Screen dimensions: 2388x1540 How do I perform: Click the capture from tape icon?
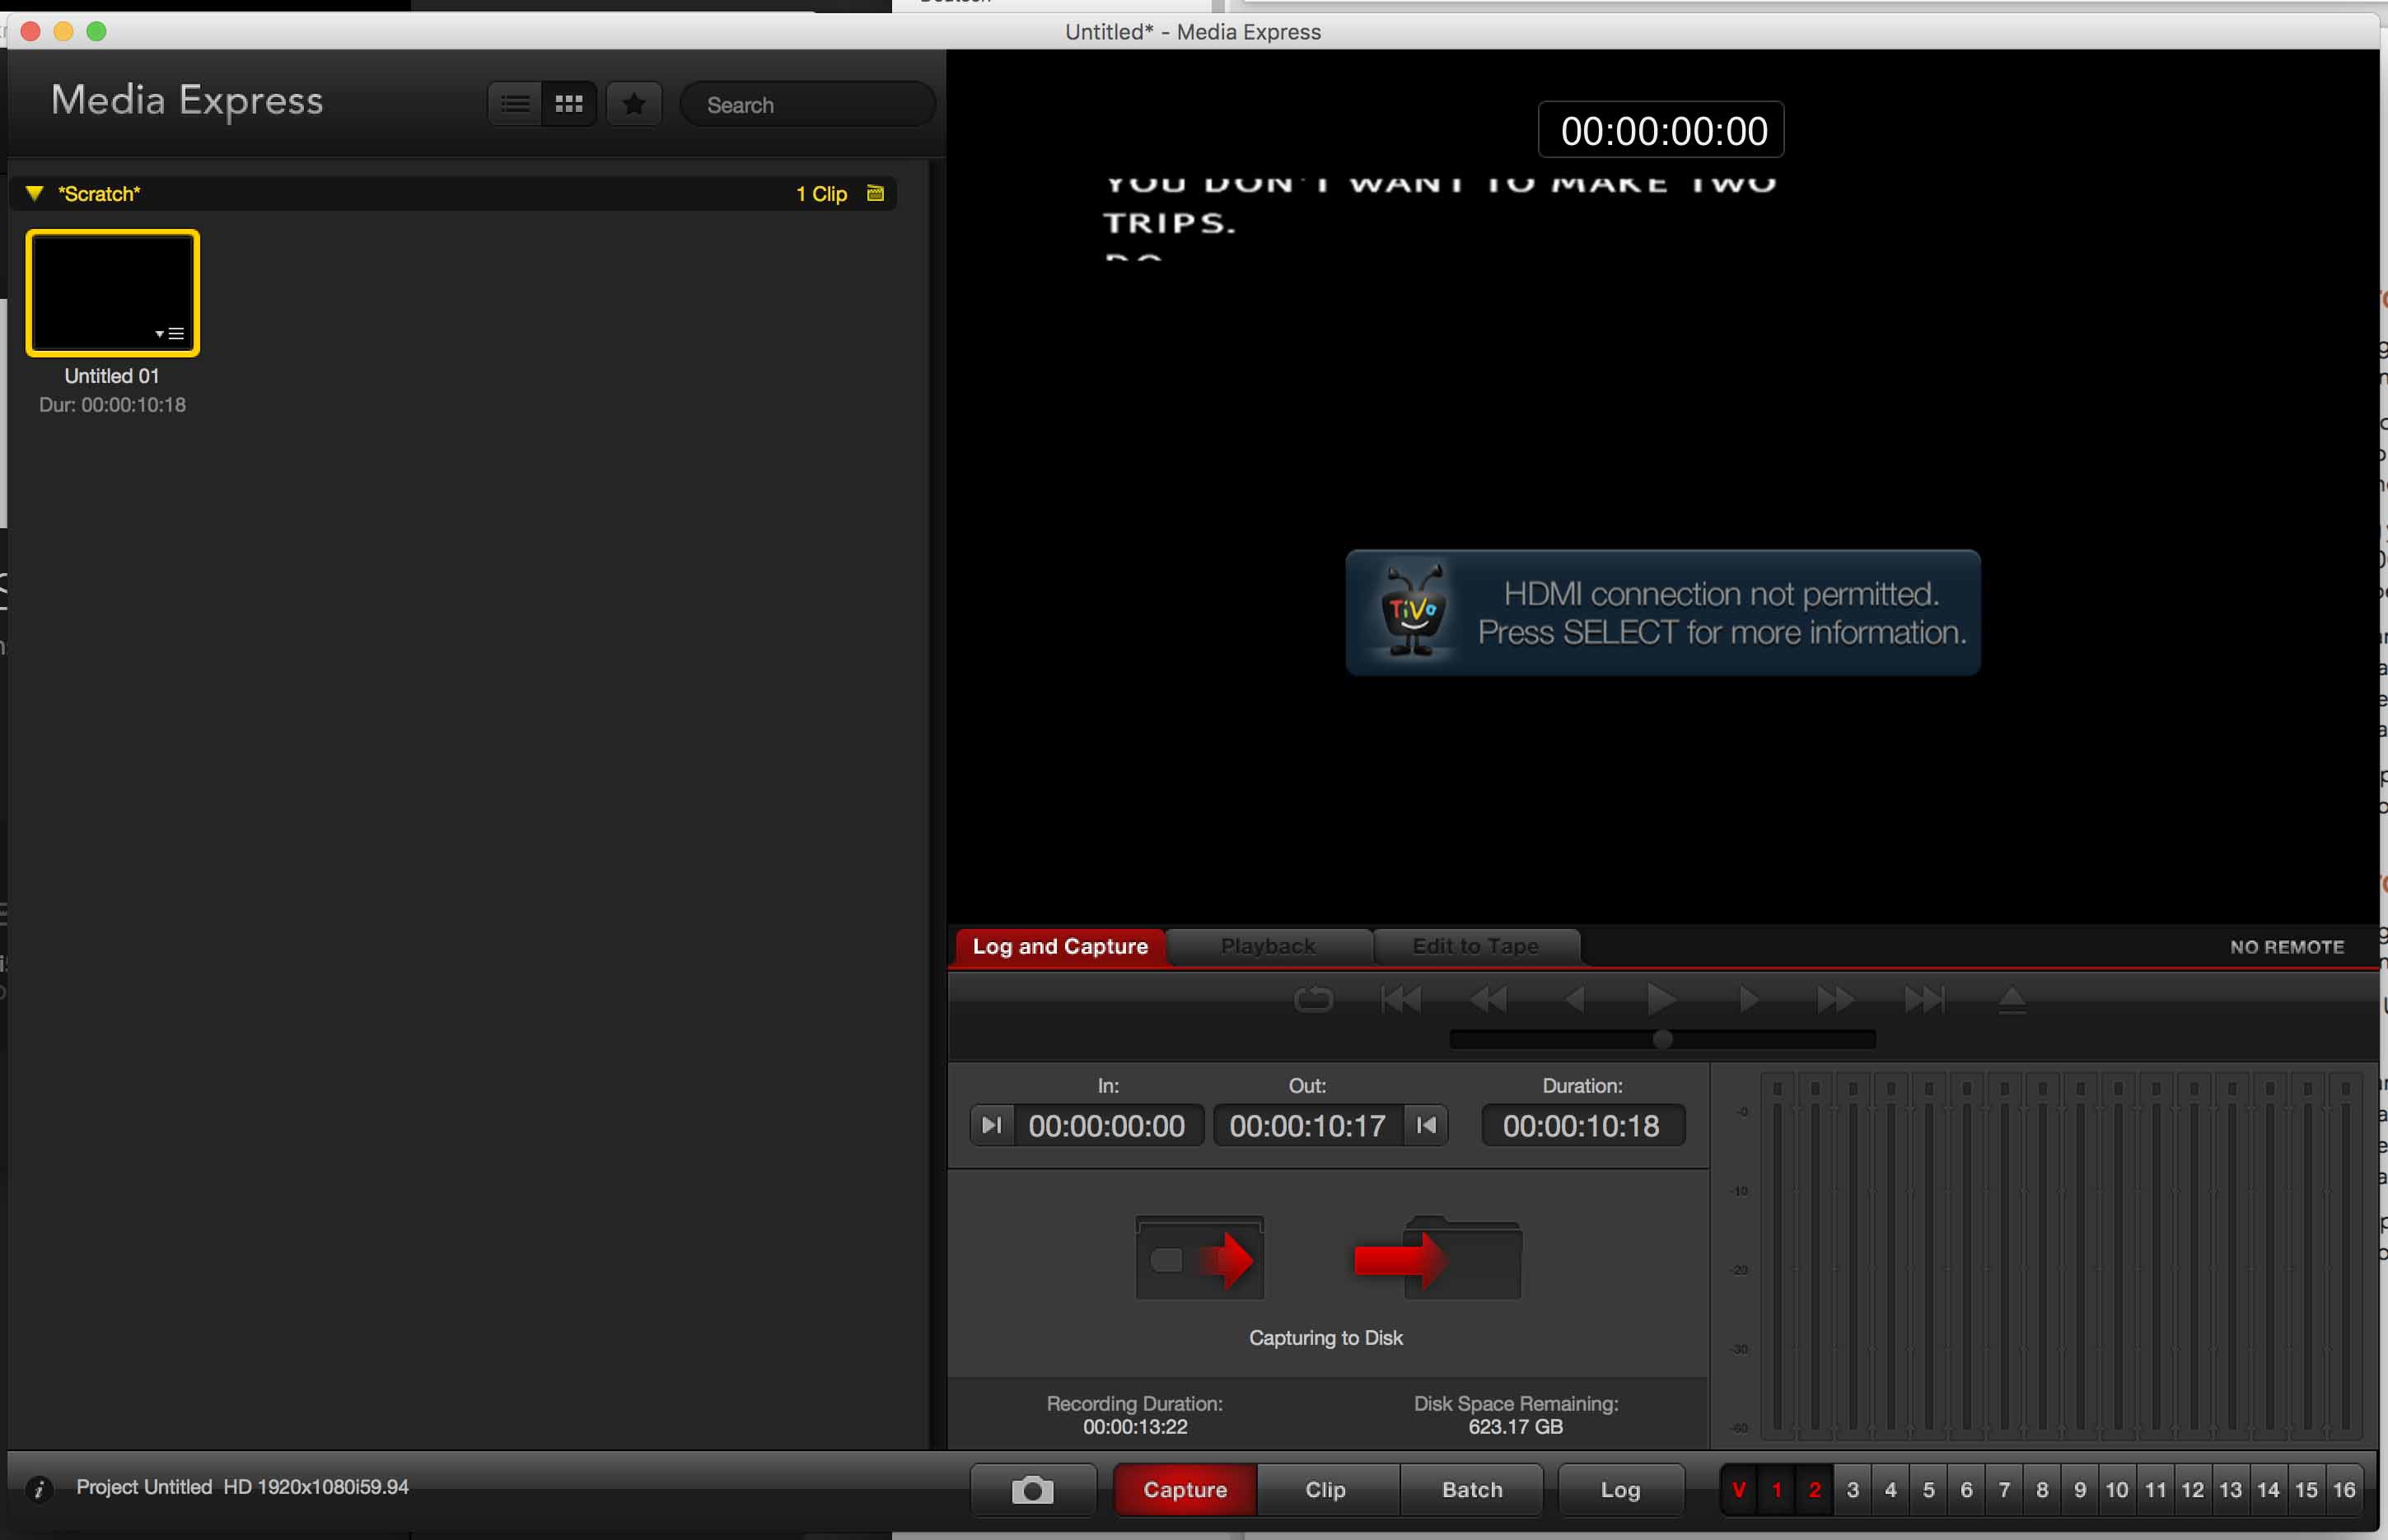(x=1199, y=1258)
